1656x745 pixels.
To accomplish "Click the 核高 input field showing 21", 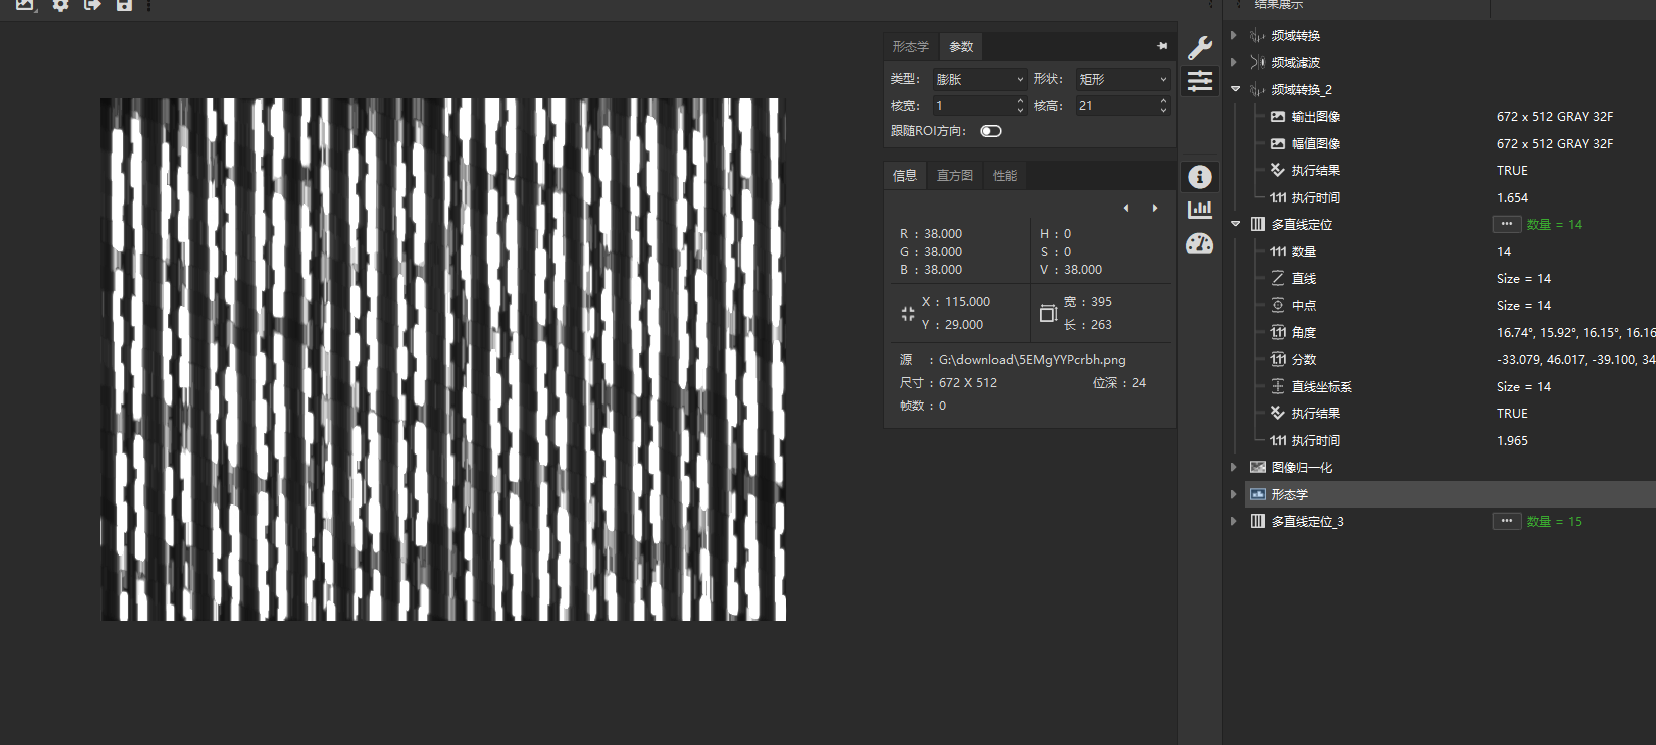I will pos(1114,105).
